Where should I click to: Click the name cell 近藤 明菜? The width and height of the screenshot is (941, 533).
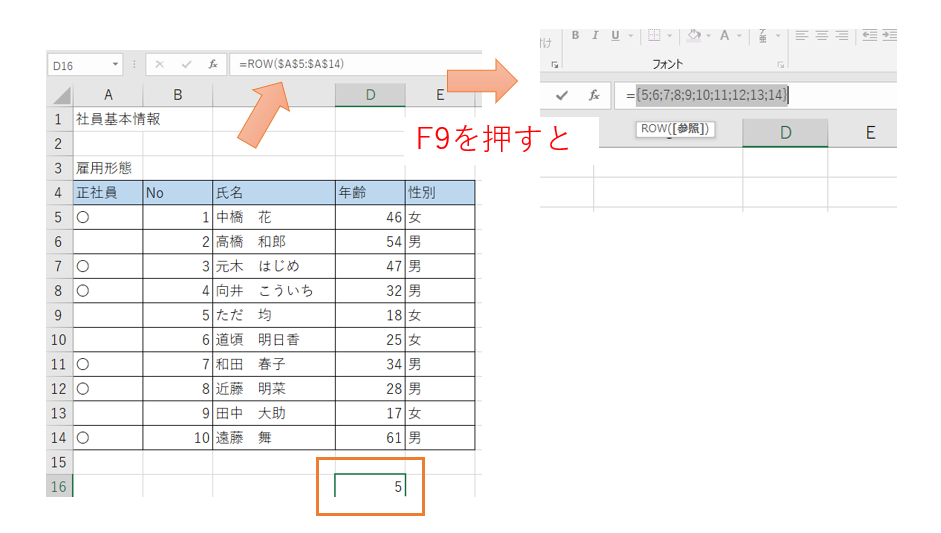[x=274, y=389]
